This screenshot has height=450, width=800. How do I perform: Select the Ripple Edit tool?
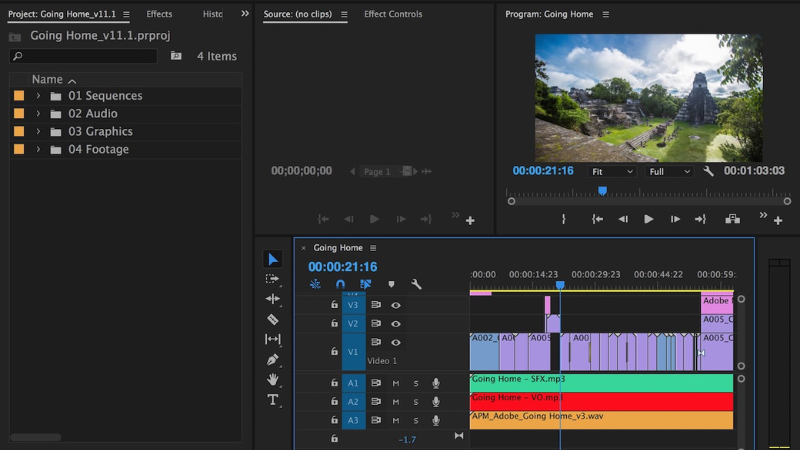[x=273, y=299]
